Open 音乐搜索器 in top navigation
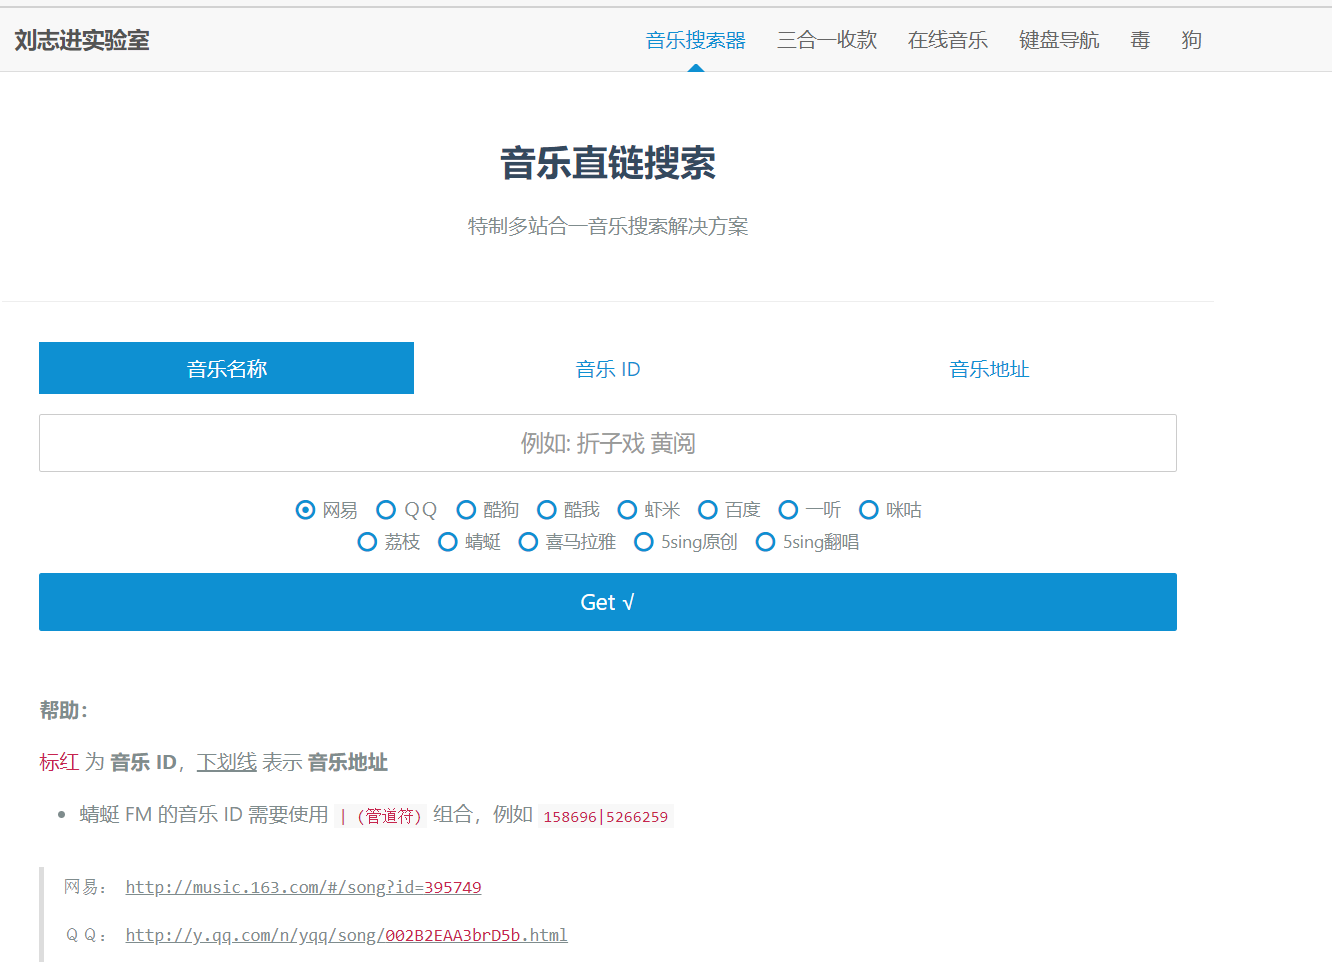Screen dimensions: 1332x962 tap(696, 40)
